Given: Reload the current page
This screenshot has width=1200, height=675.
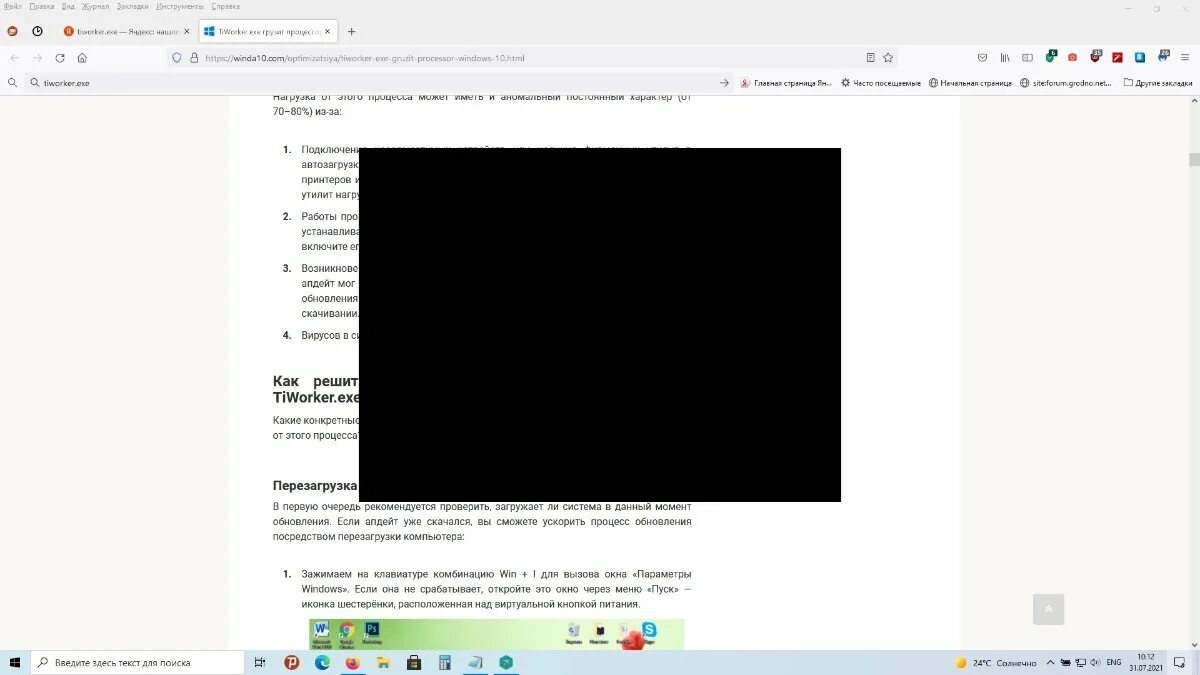Looking at the screenshot, I should click(x=60, y=58).
